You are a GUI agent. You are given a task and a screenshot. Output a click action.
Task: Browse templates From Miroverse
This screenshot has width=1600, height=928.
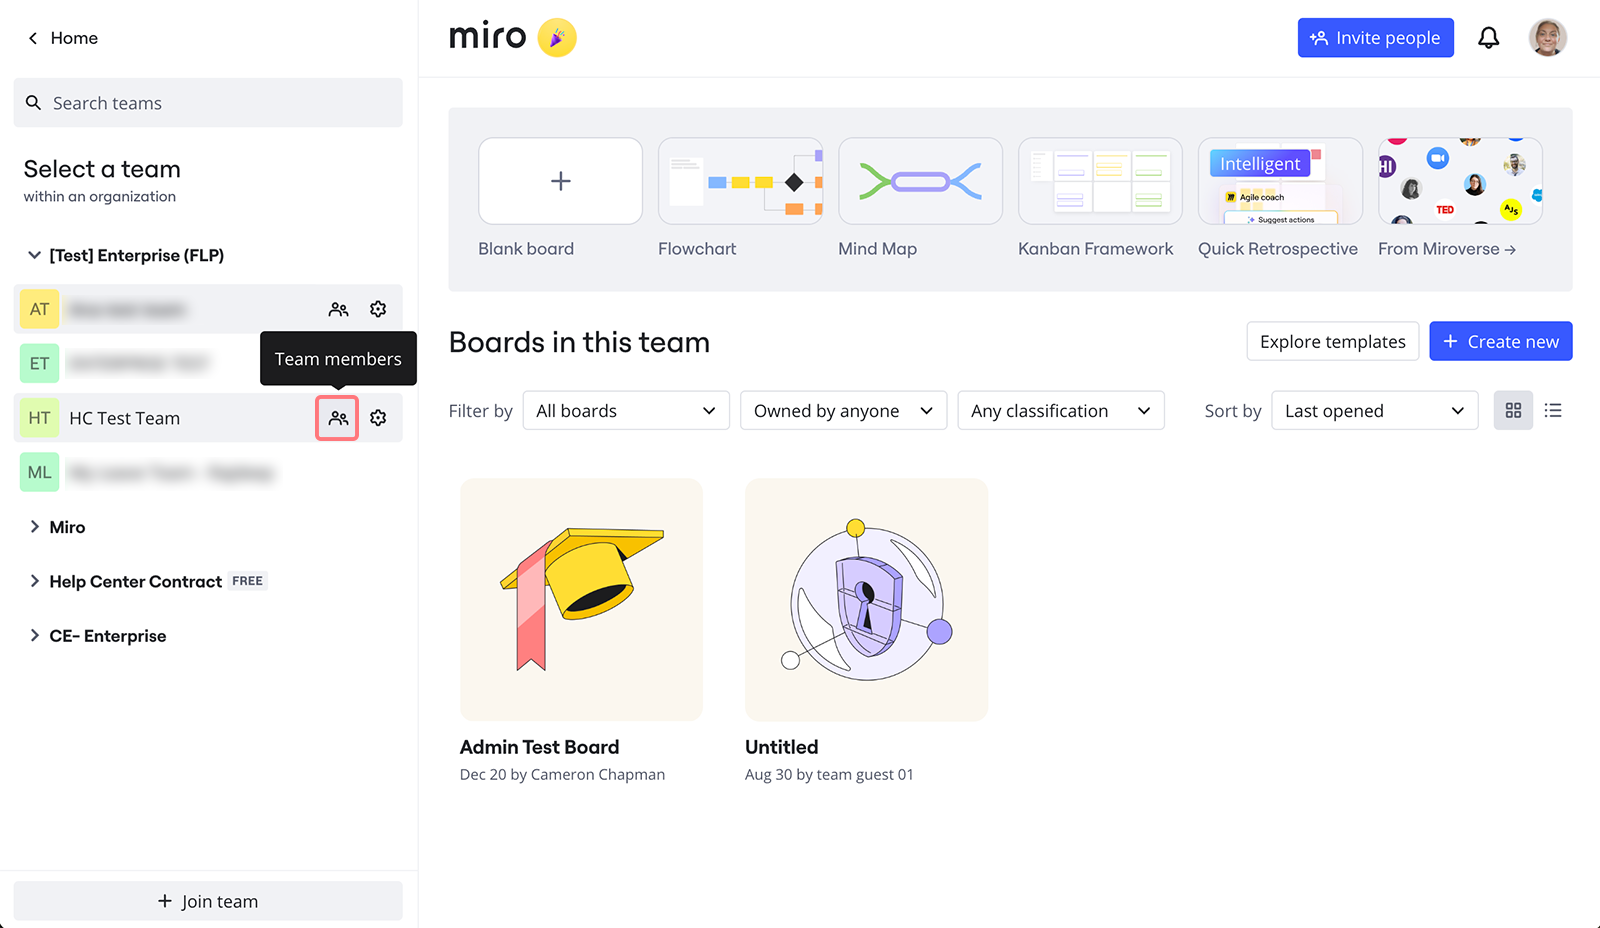(1459, 181)
